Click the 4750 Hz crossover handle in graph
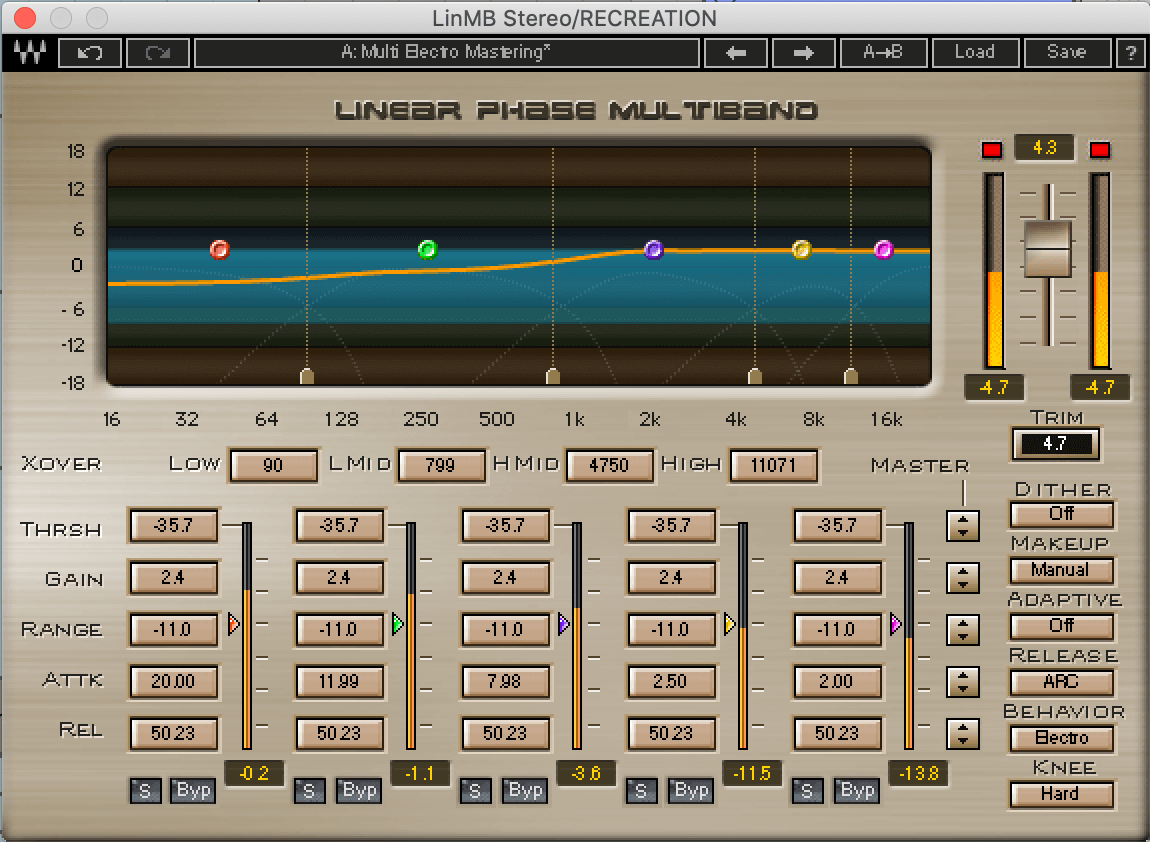1150x842 pixels. (x=755, y=376)
